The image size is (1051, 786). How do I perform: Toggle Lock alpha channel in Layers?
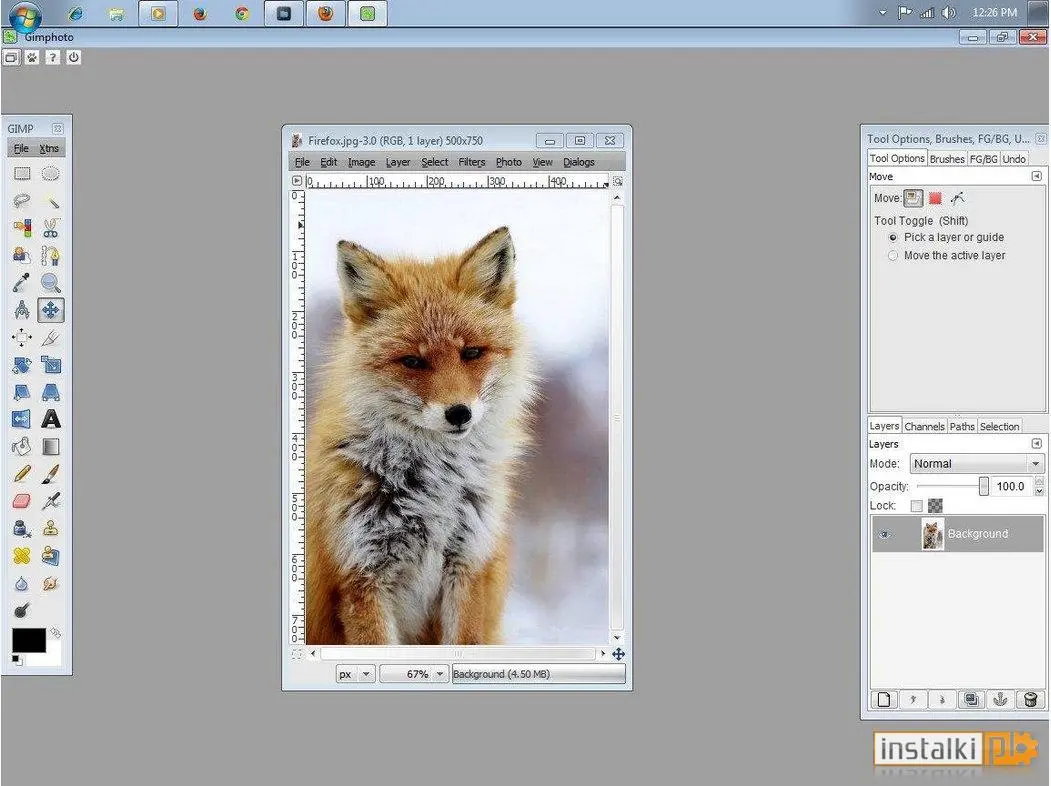pyautogui.click(x=935, y=506)
